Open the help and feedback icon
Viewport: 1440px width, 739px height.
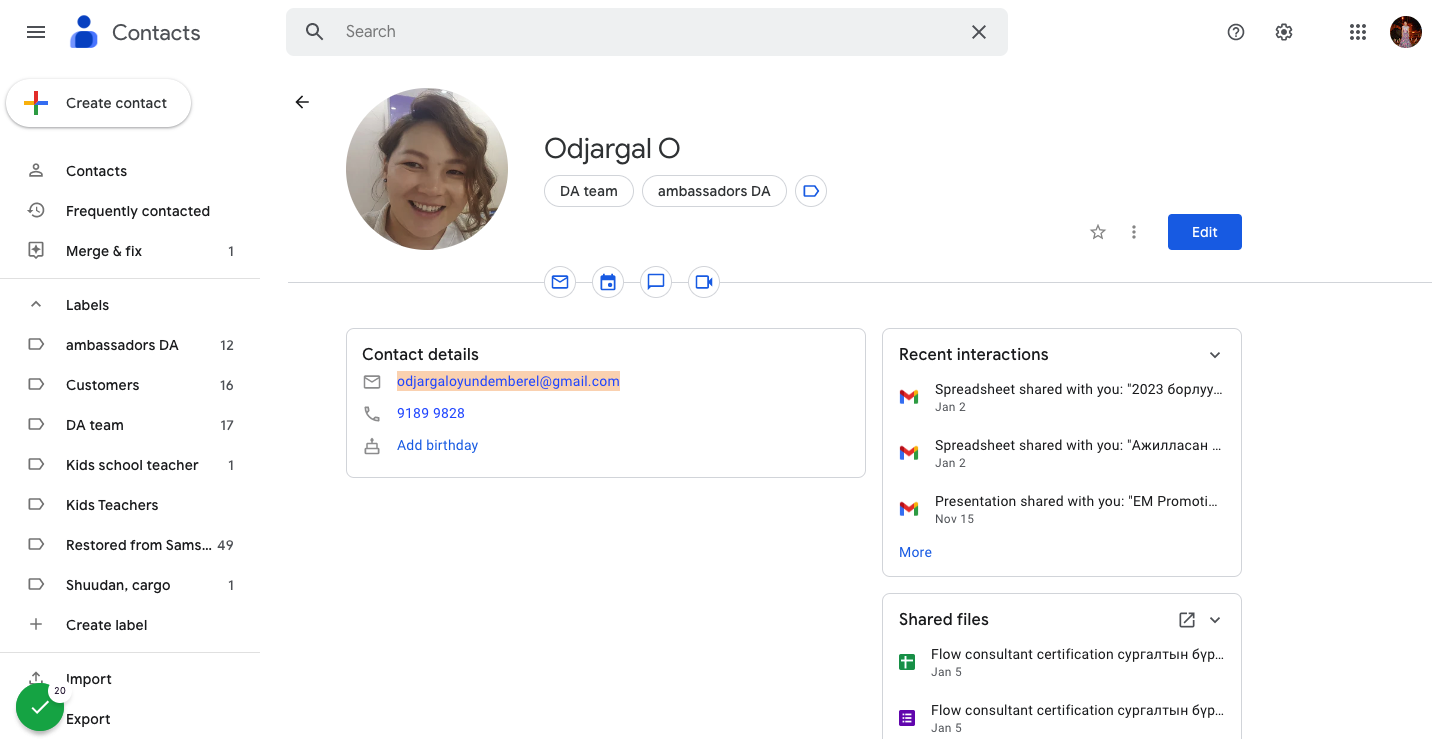(1236, 32)
